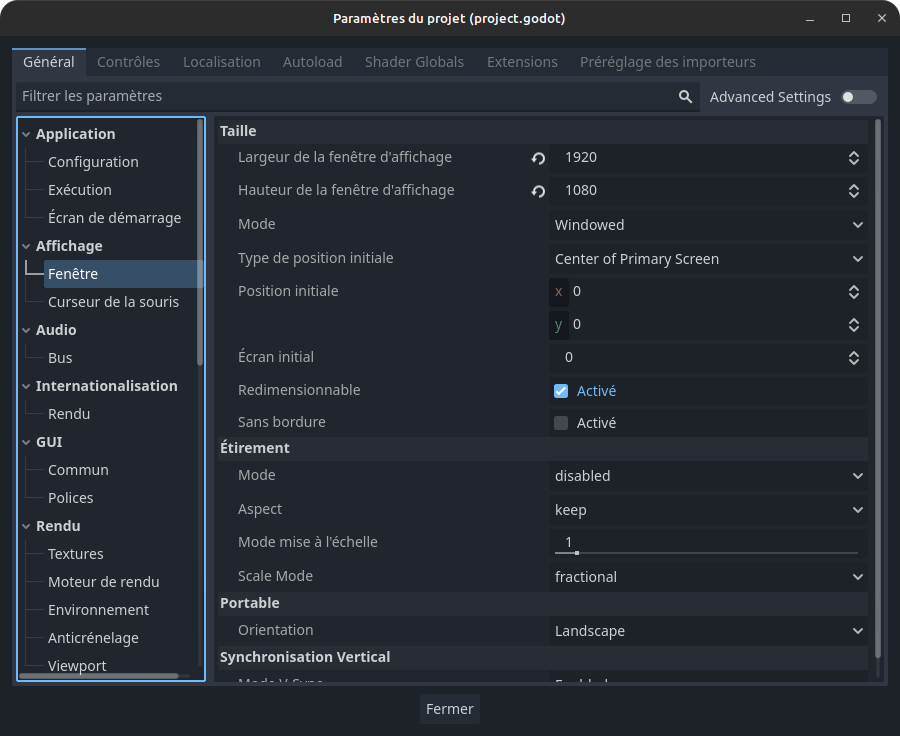The height and width of the screenshot is (736, 900).
Task: Click stepper arrows on Largeur field
Action: coord(853,158)
